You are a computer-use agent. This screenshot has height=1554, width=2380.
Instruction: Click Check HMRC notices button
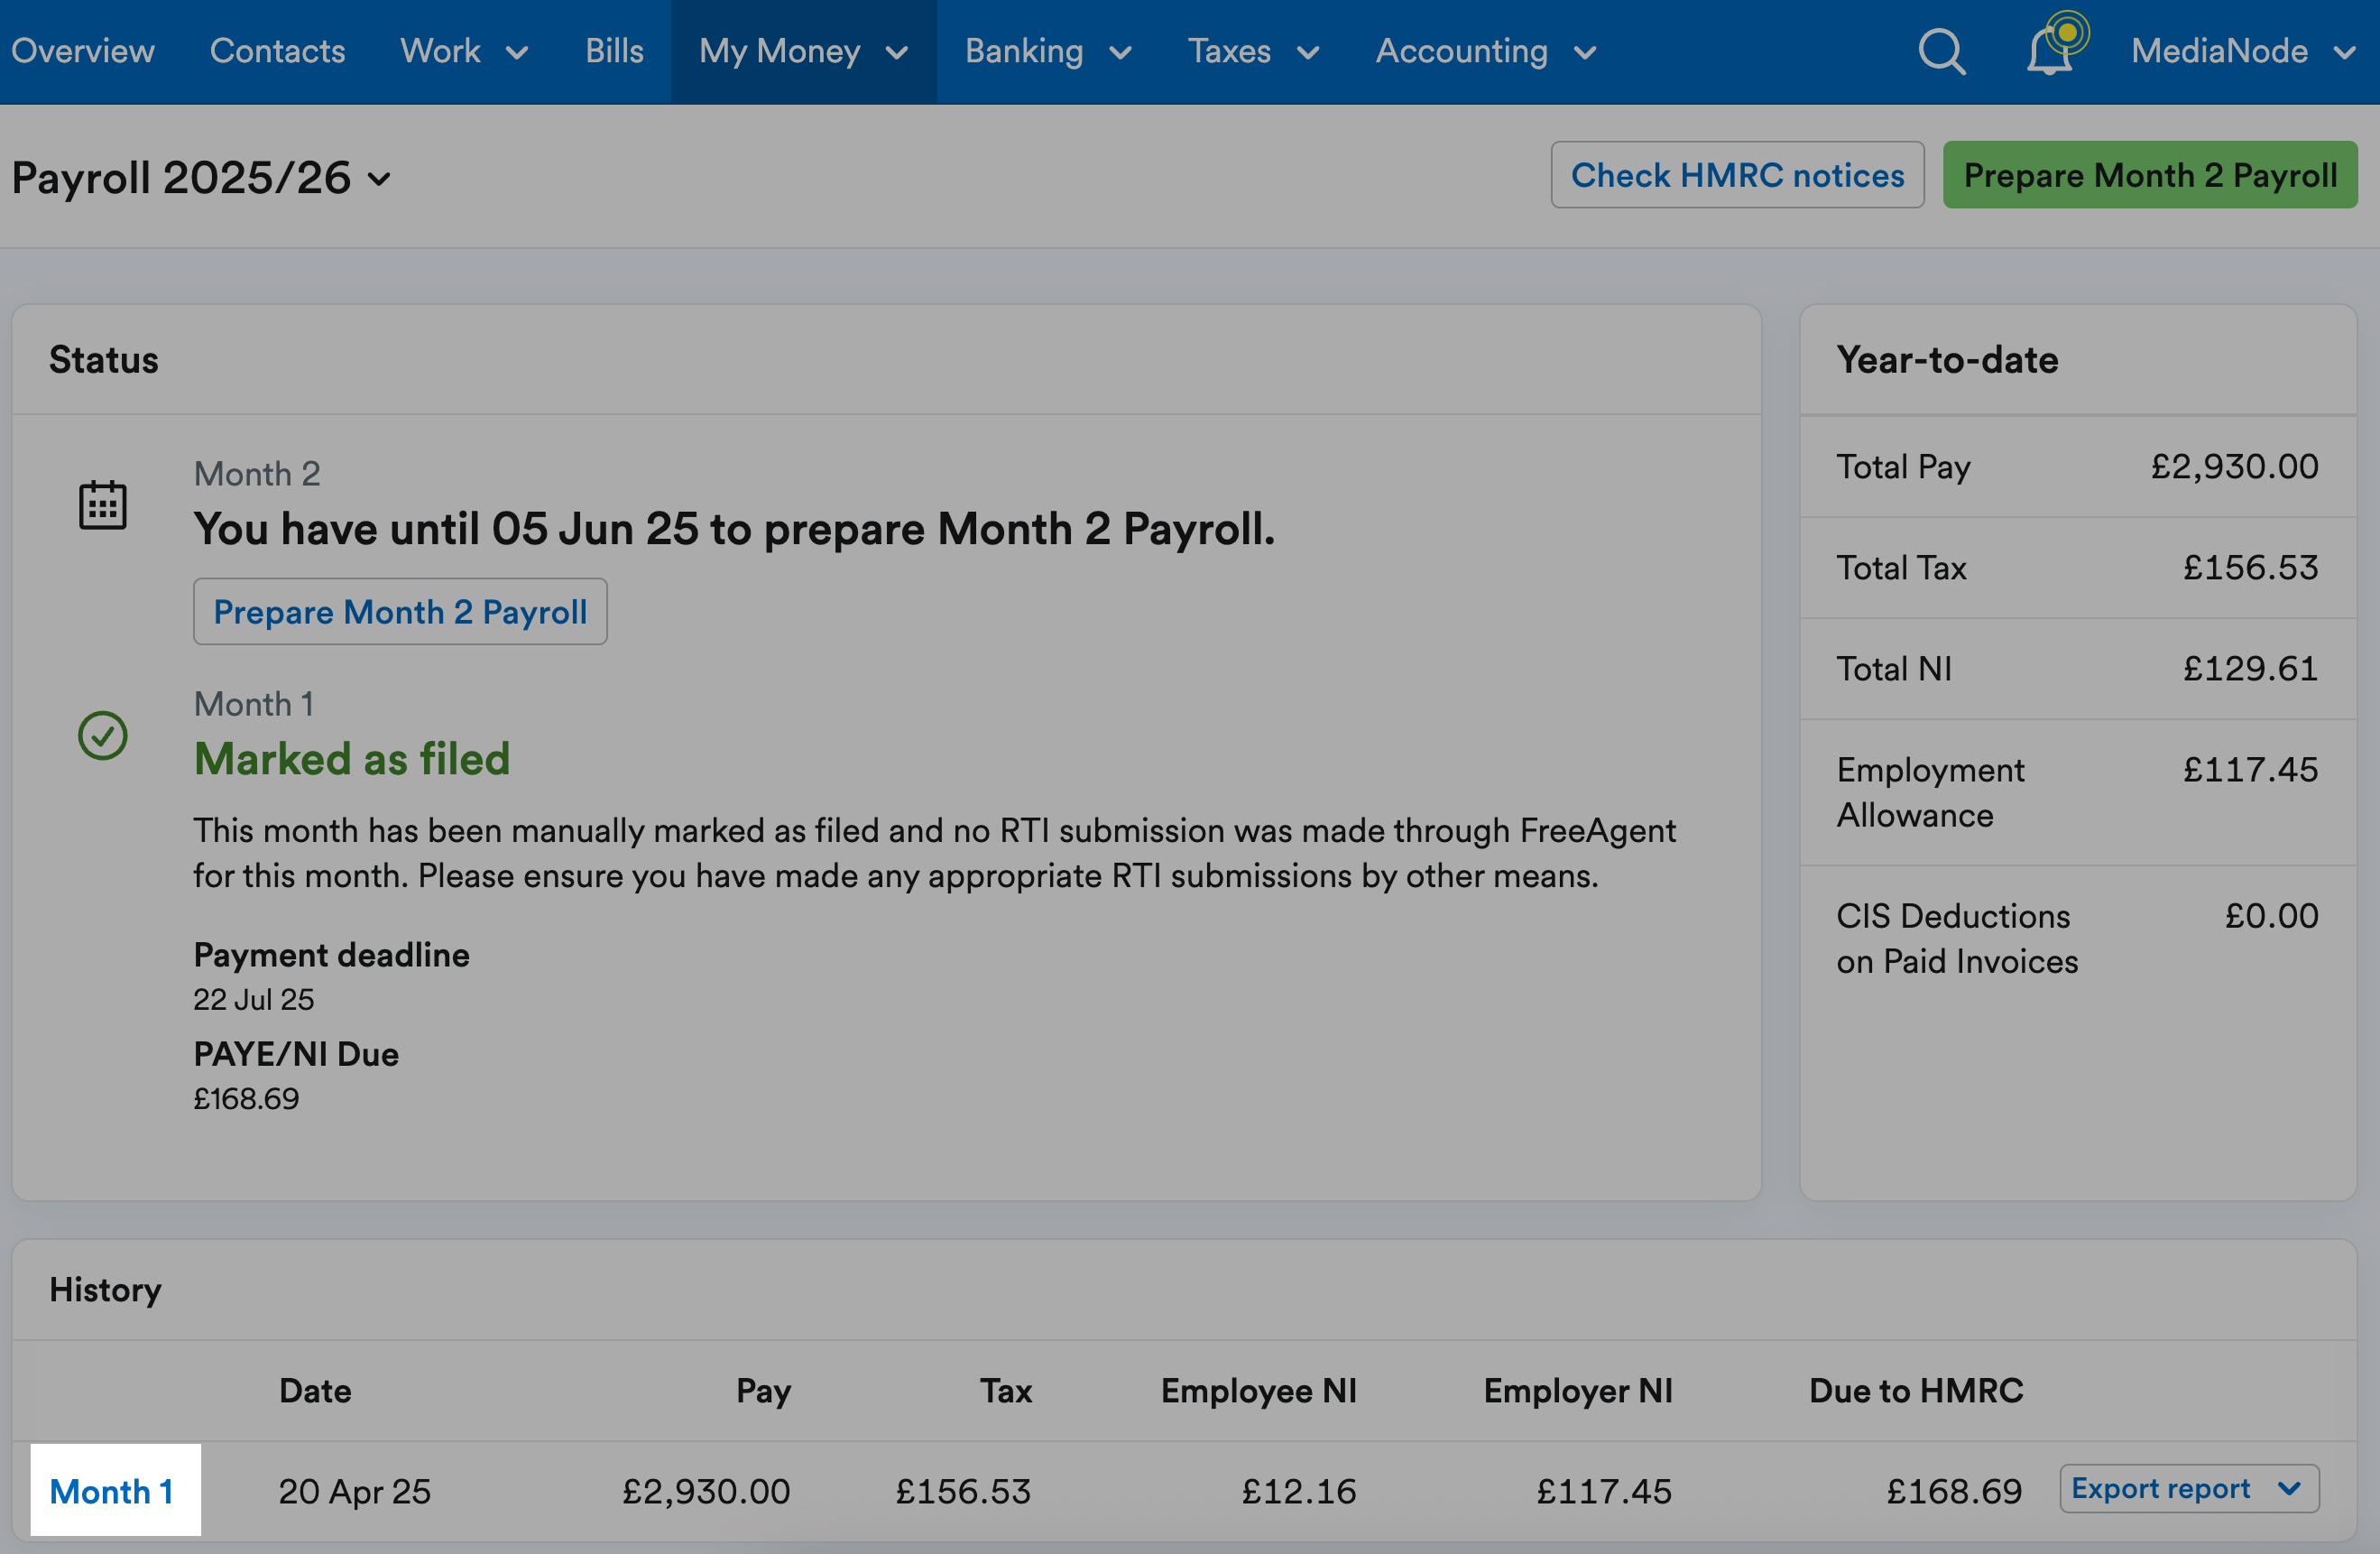[x=1737, y=175]
